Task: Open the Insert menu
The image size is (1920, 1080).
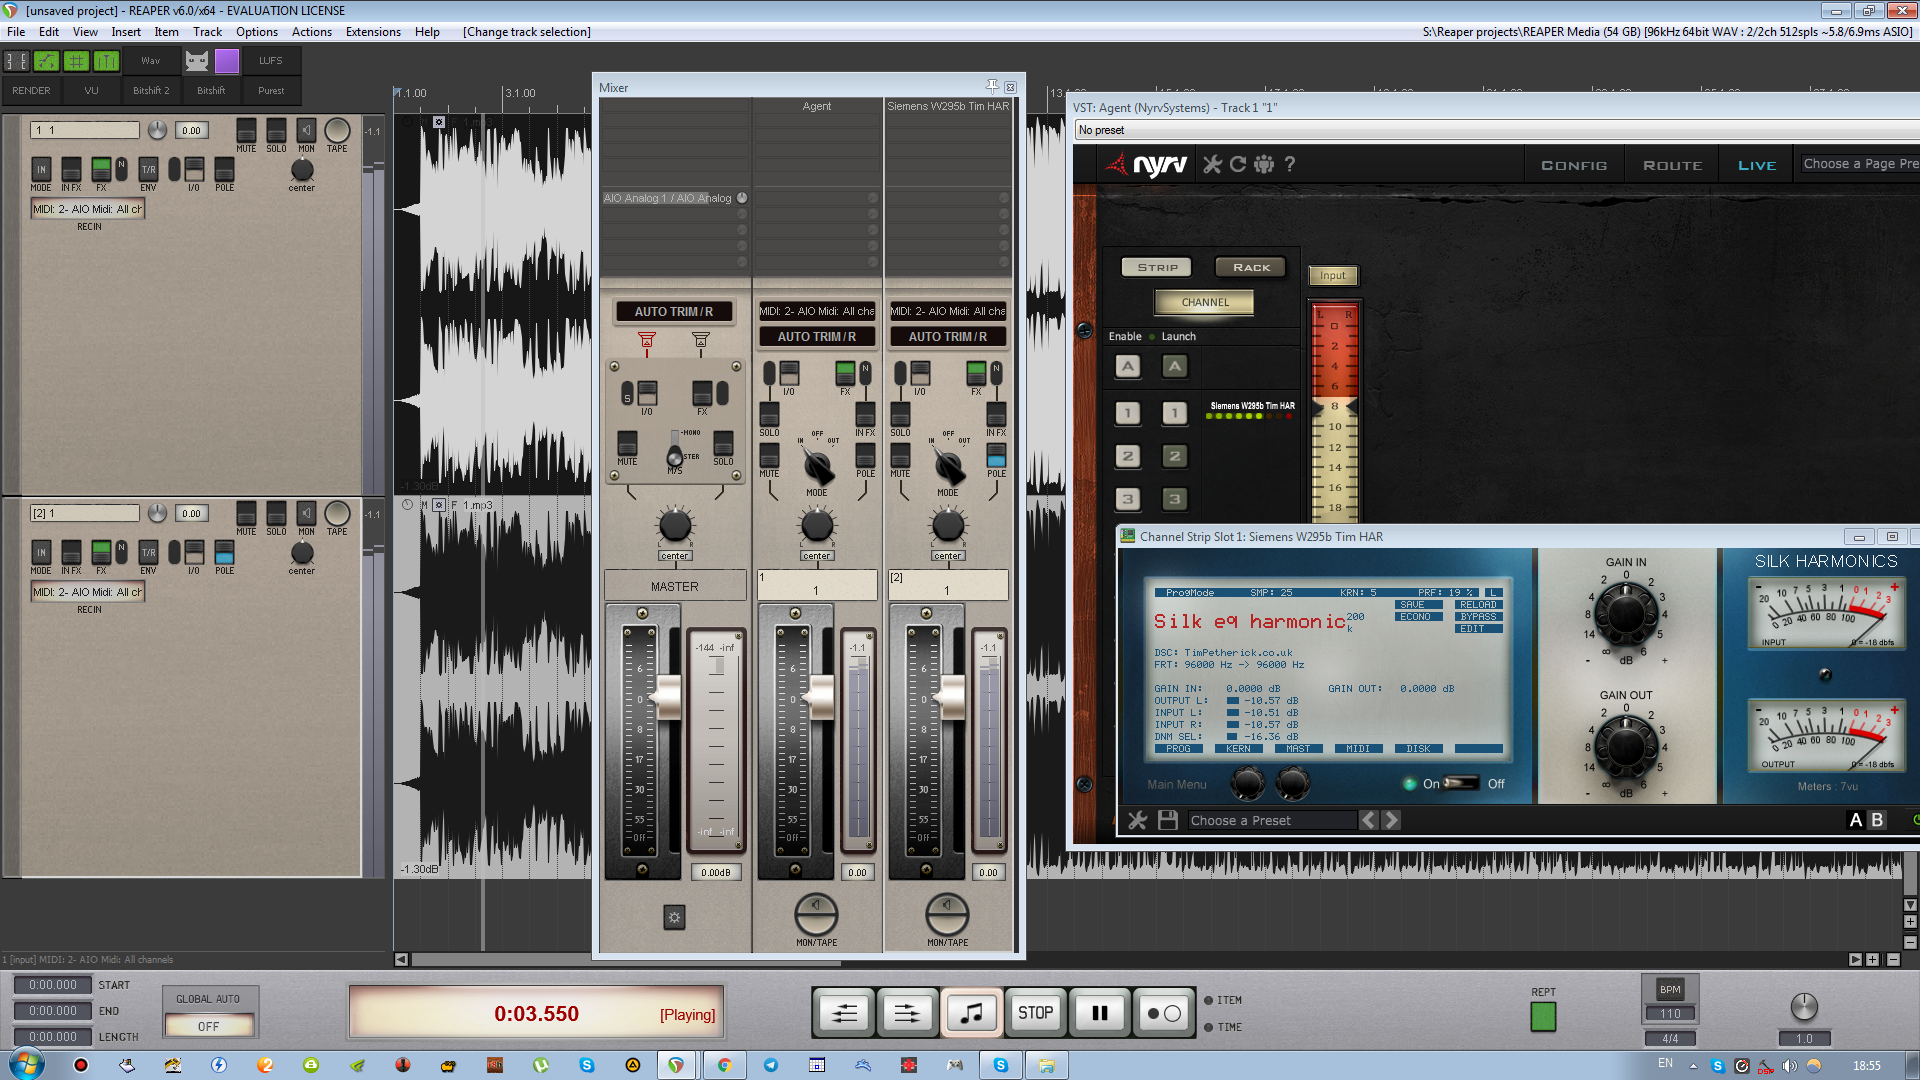Action: point(126,32)
